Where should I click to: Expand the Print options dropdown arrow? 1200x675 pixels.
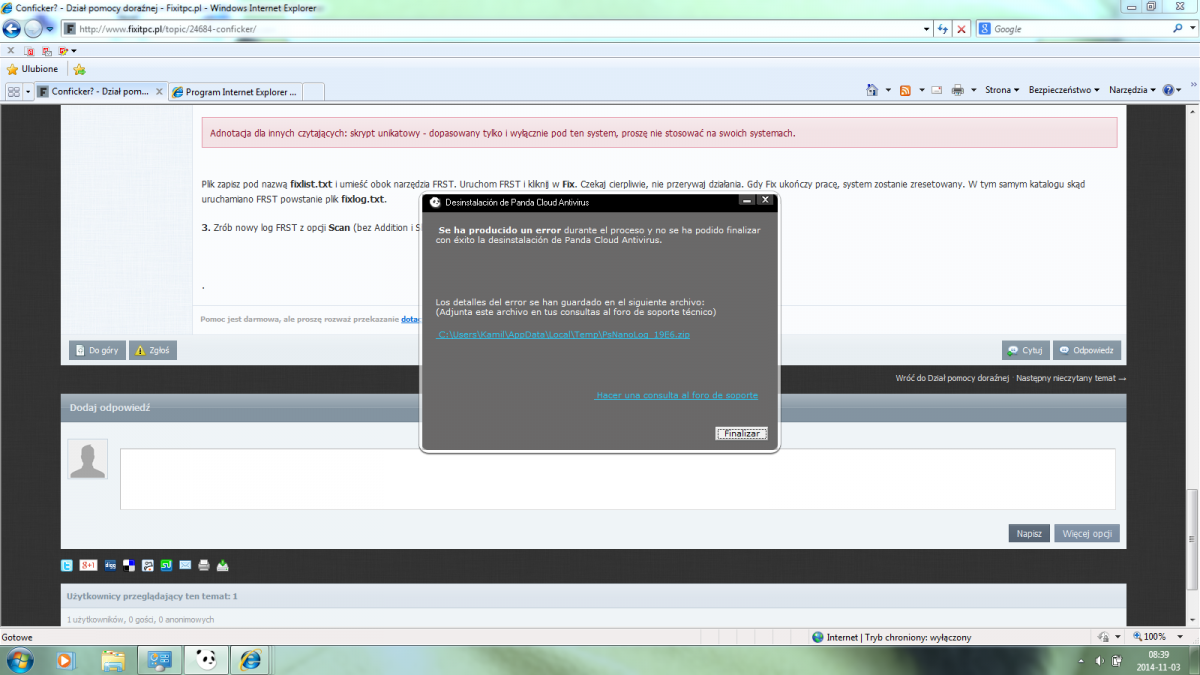(x=973, y=90)
